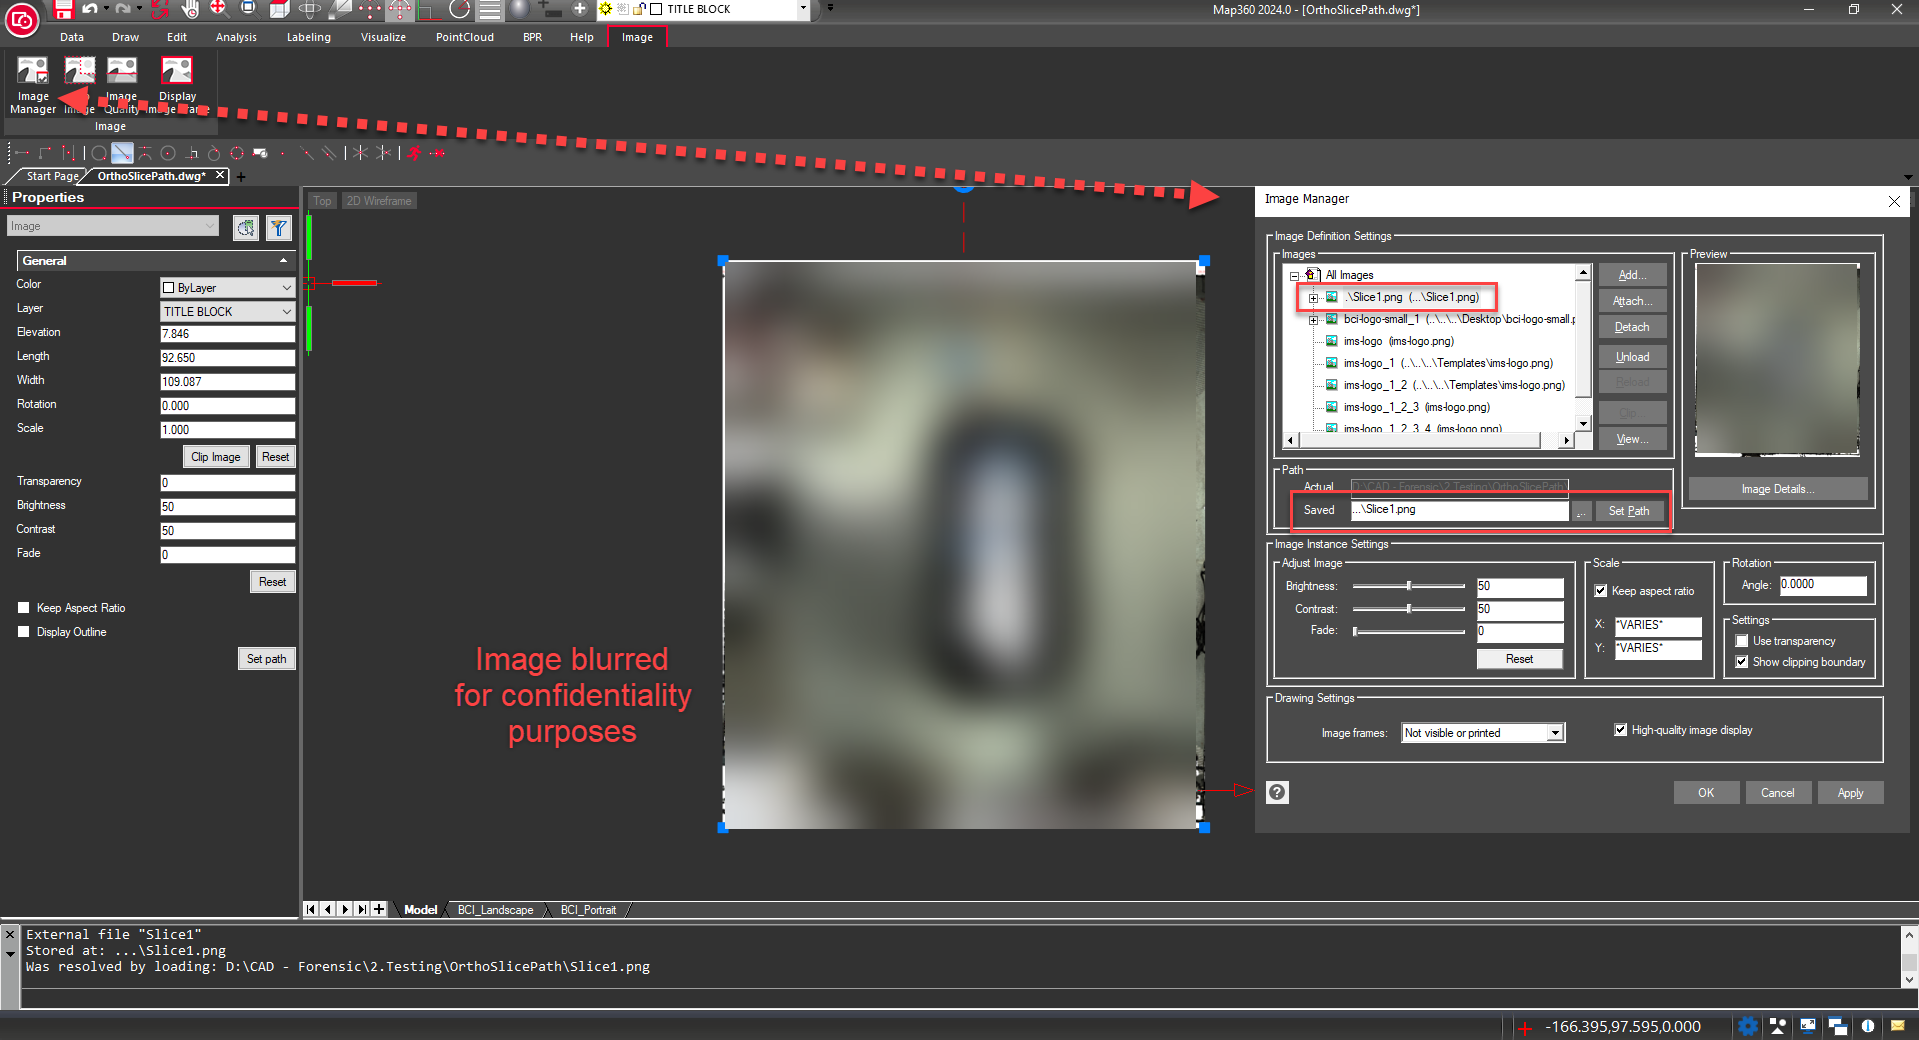
Task: Click the Attach... button
Action: pos(1632,301)
